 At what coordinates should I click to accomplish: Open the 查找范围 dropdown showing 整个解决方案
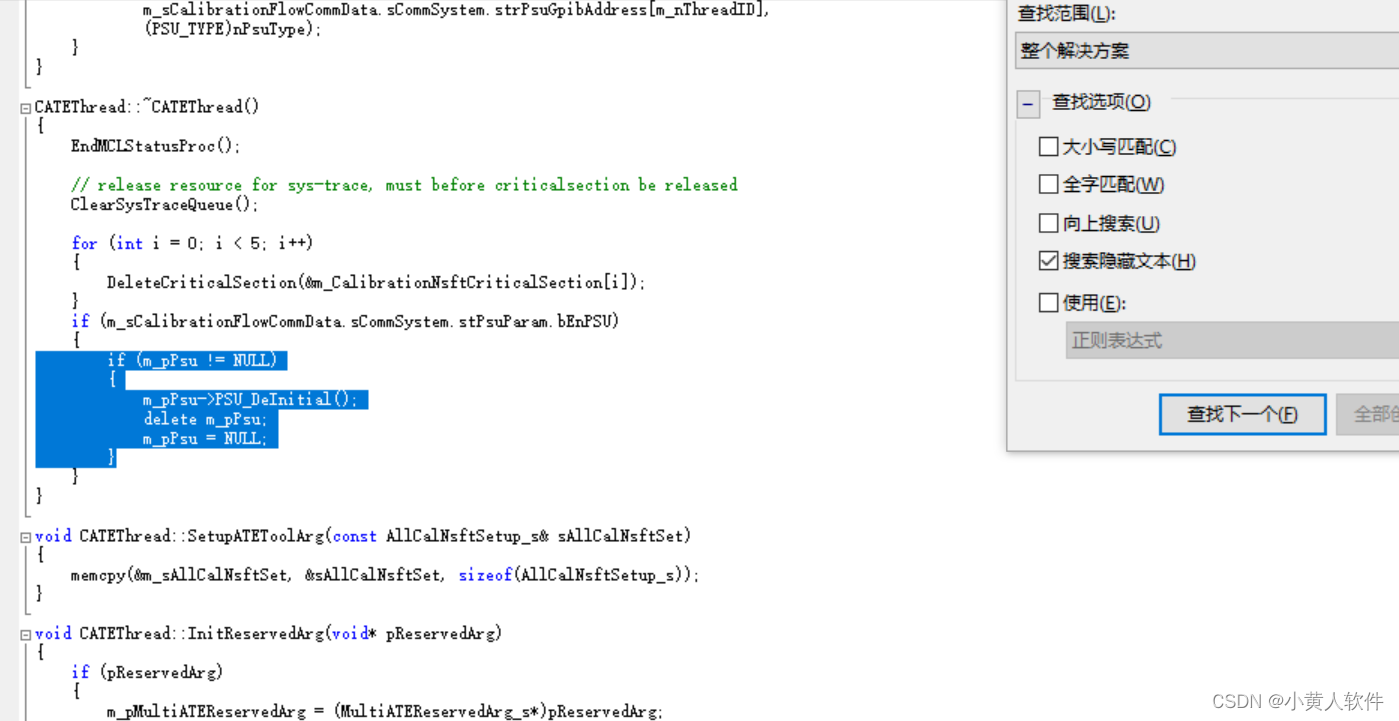tap(1206, 51)
